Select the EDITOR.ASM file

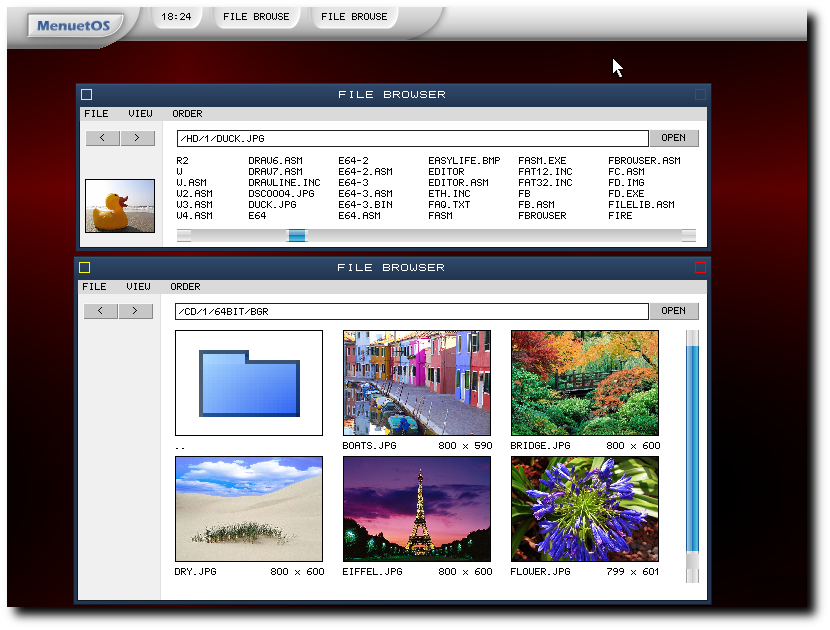click(458, 183)
